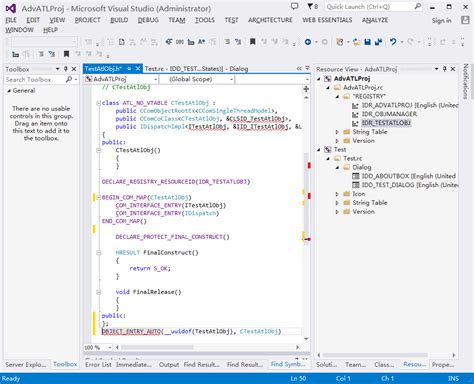Expand String Table under AdvATLProj.rc

(x=337, y=132)
